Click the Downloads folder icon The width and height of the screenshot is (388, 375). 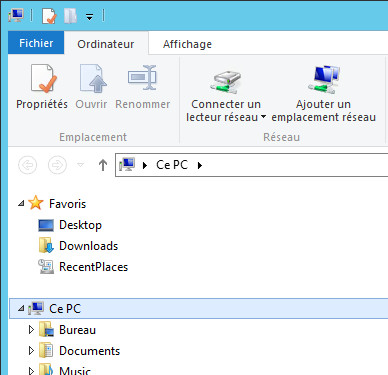coord(46,246)
